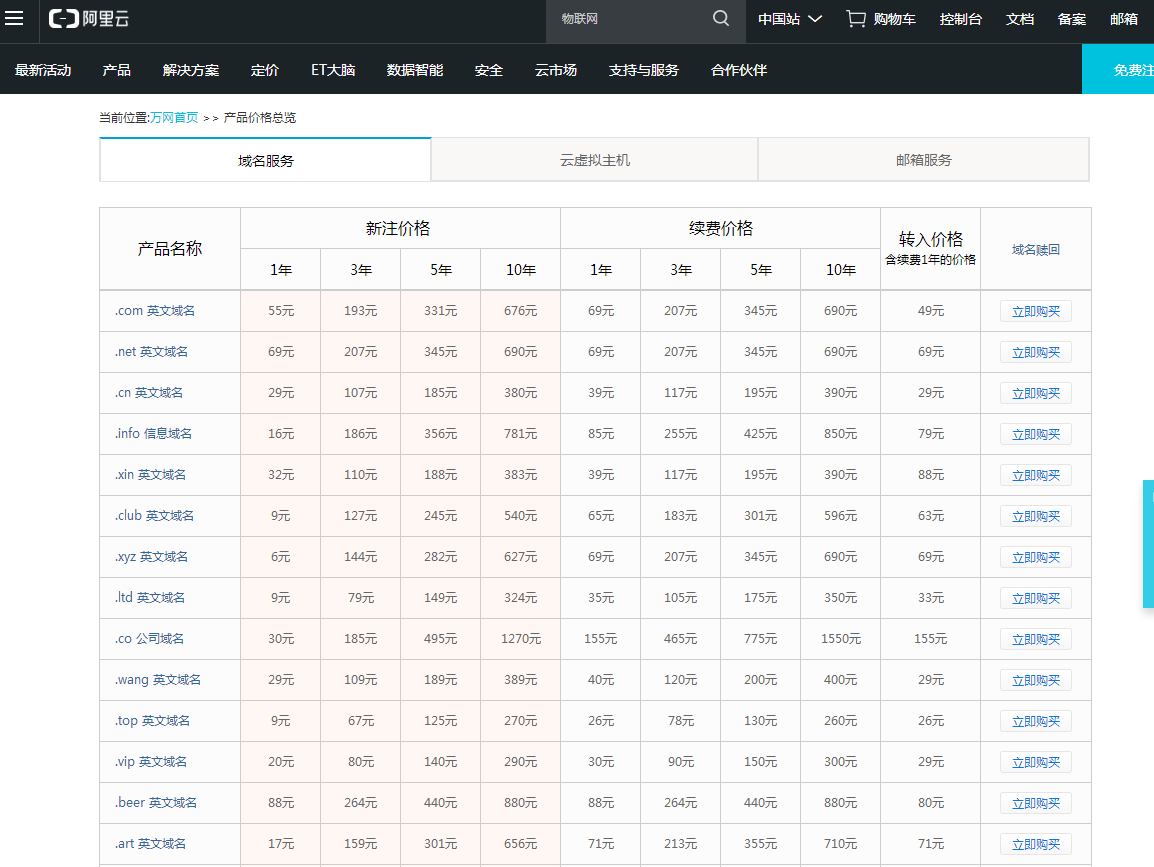The width and height of the screenshot is (1154, 867).
Task: Open .club 英文域名 product link
Action: point(155,516)
